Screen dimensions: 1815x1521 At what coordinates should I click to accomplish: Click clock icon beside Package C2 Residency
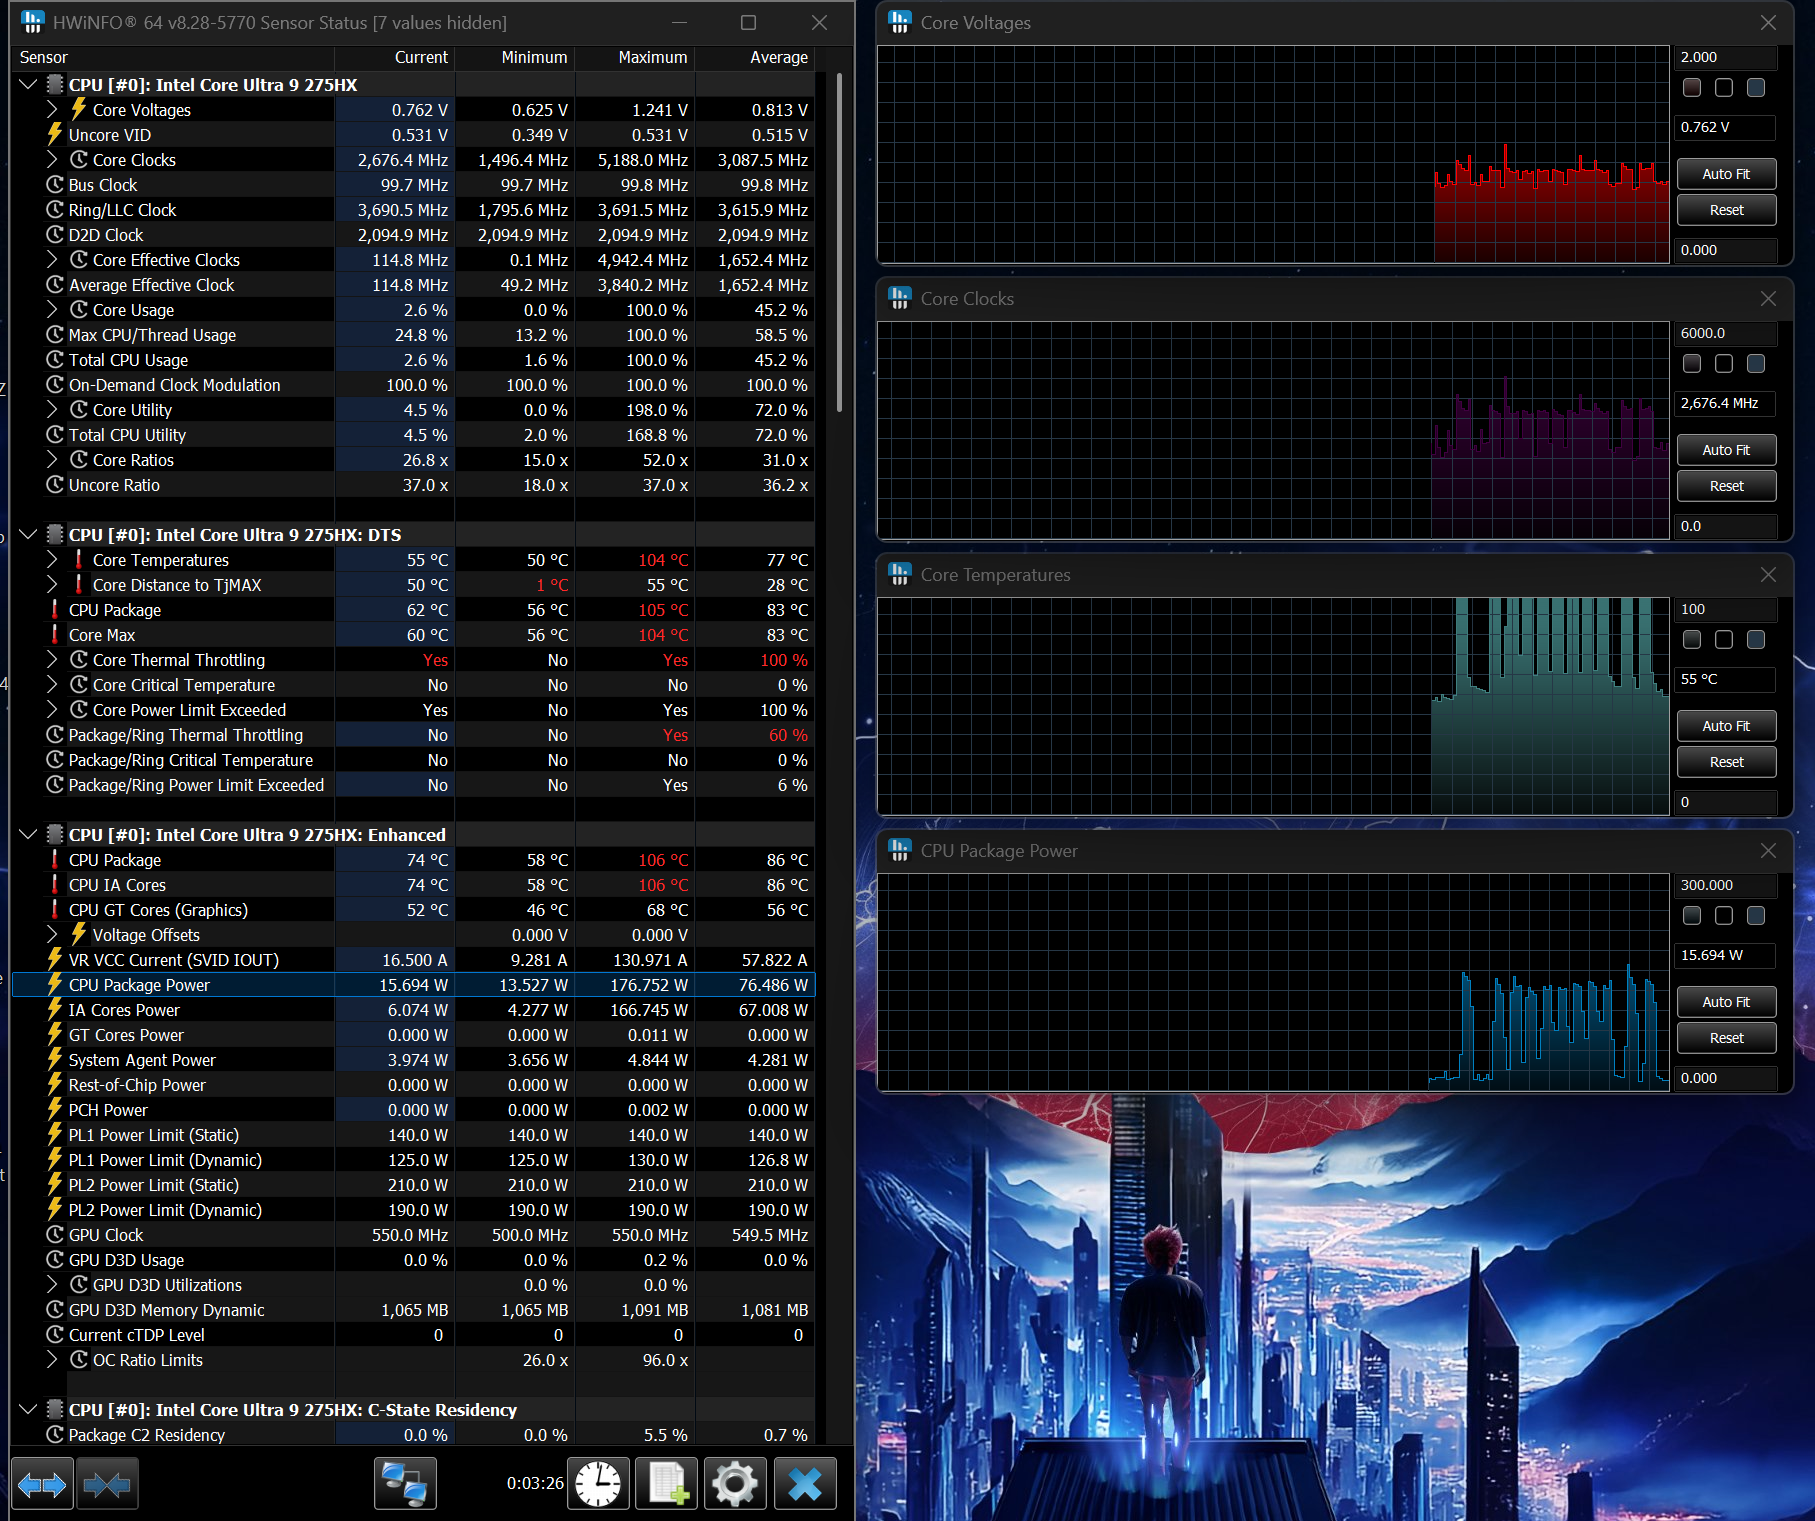click(55, 1434)
